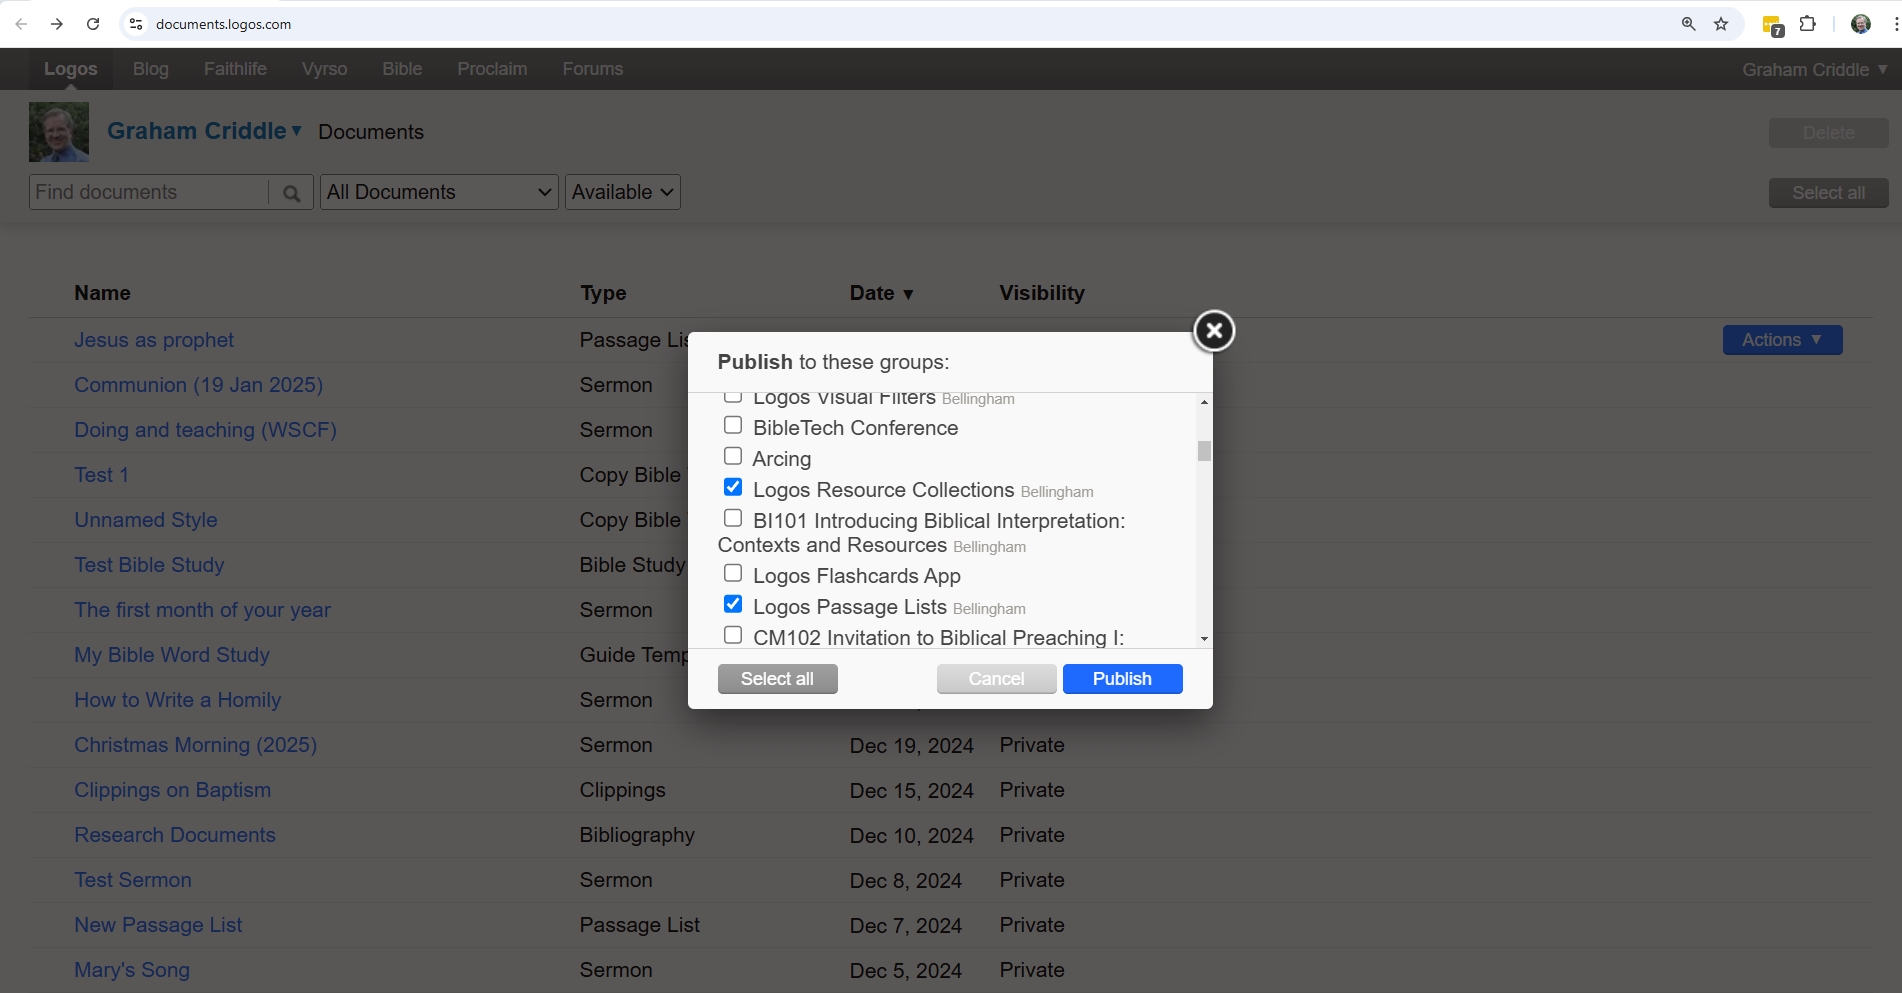Open My Bible Word Study document
Image resolution: width=1902 pixels, height=993 pixels.
click(x=172, y=655)
